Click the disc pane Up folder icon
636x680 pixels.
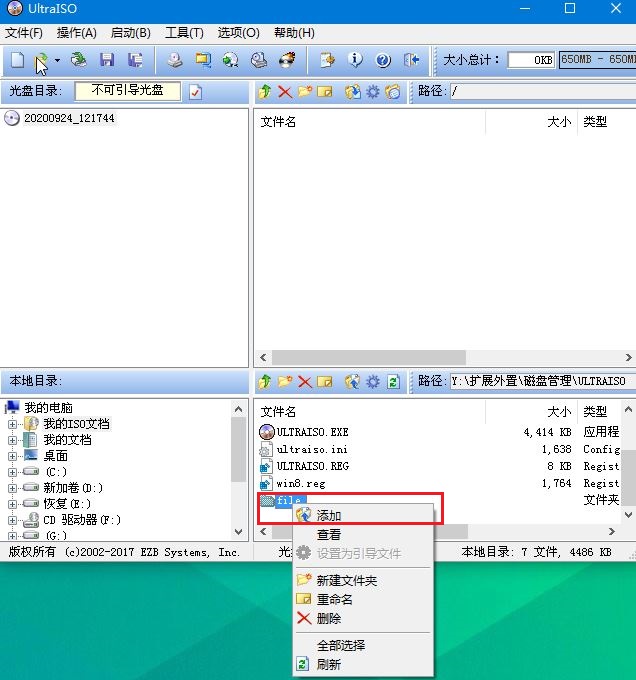(x=265, y=92)
